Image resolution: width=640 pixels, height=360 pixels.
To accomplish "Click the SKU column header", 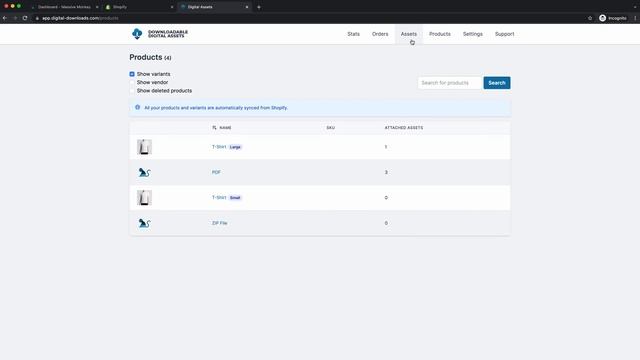I will pos(331,128).
